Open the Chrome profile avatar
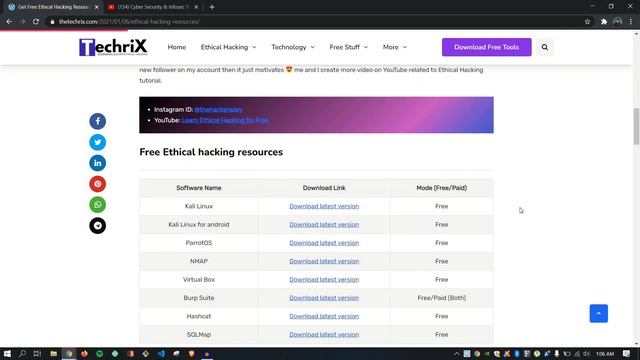This screenshot has height=360, width=640. tap(618, 22)
